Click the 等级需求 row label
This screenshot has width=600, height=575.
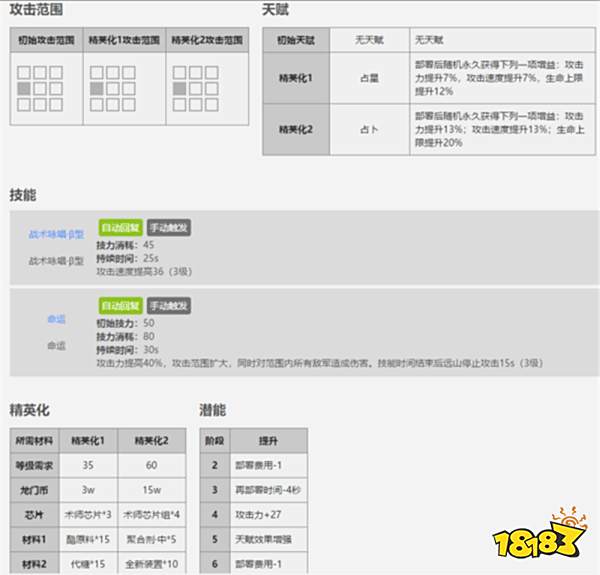point(34,464)
